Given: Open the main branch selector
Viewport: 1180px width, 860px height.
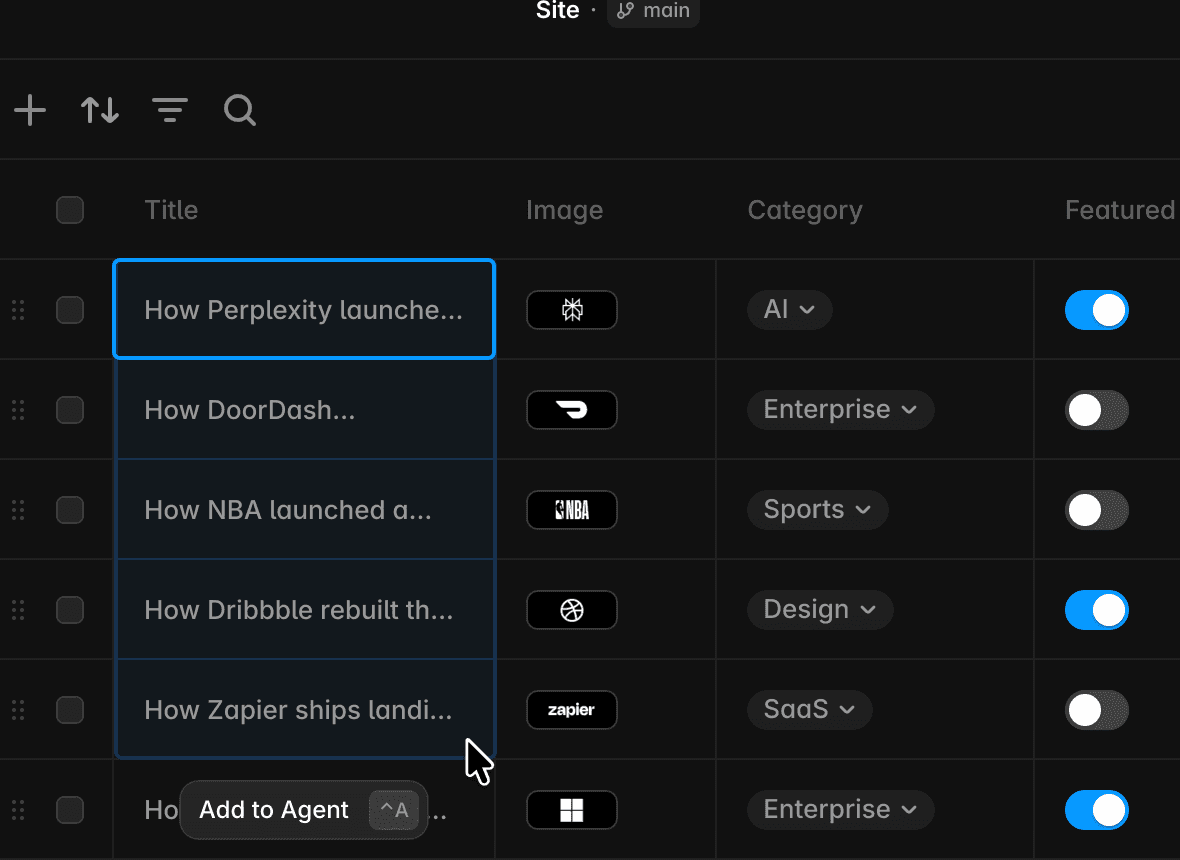Looking at the screenshot, I should (x=653, y=11).
